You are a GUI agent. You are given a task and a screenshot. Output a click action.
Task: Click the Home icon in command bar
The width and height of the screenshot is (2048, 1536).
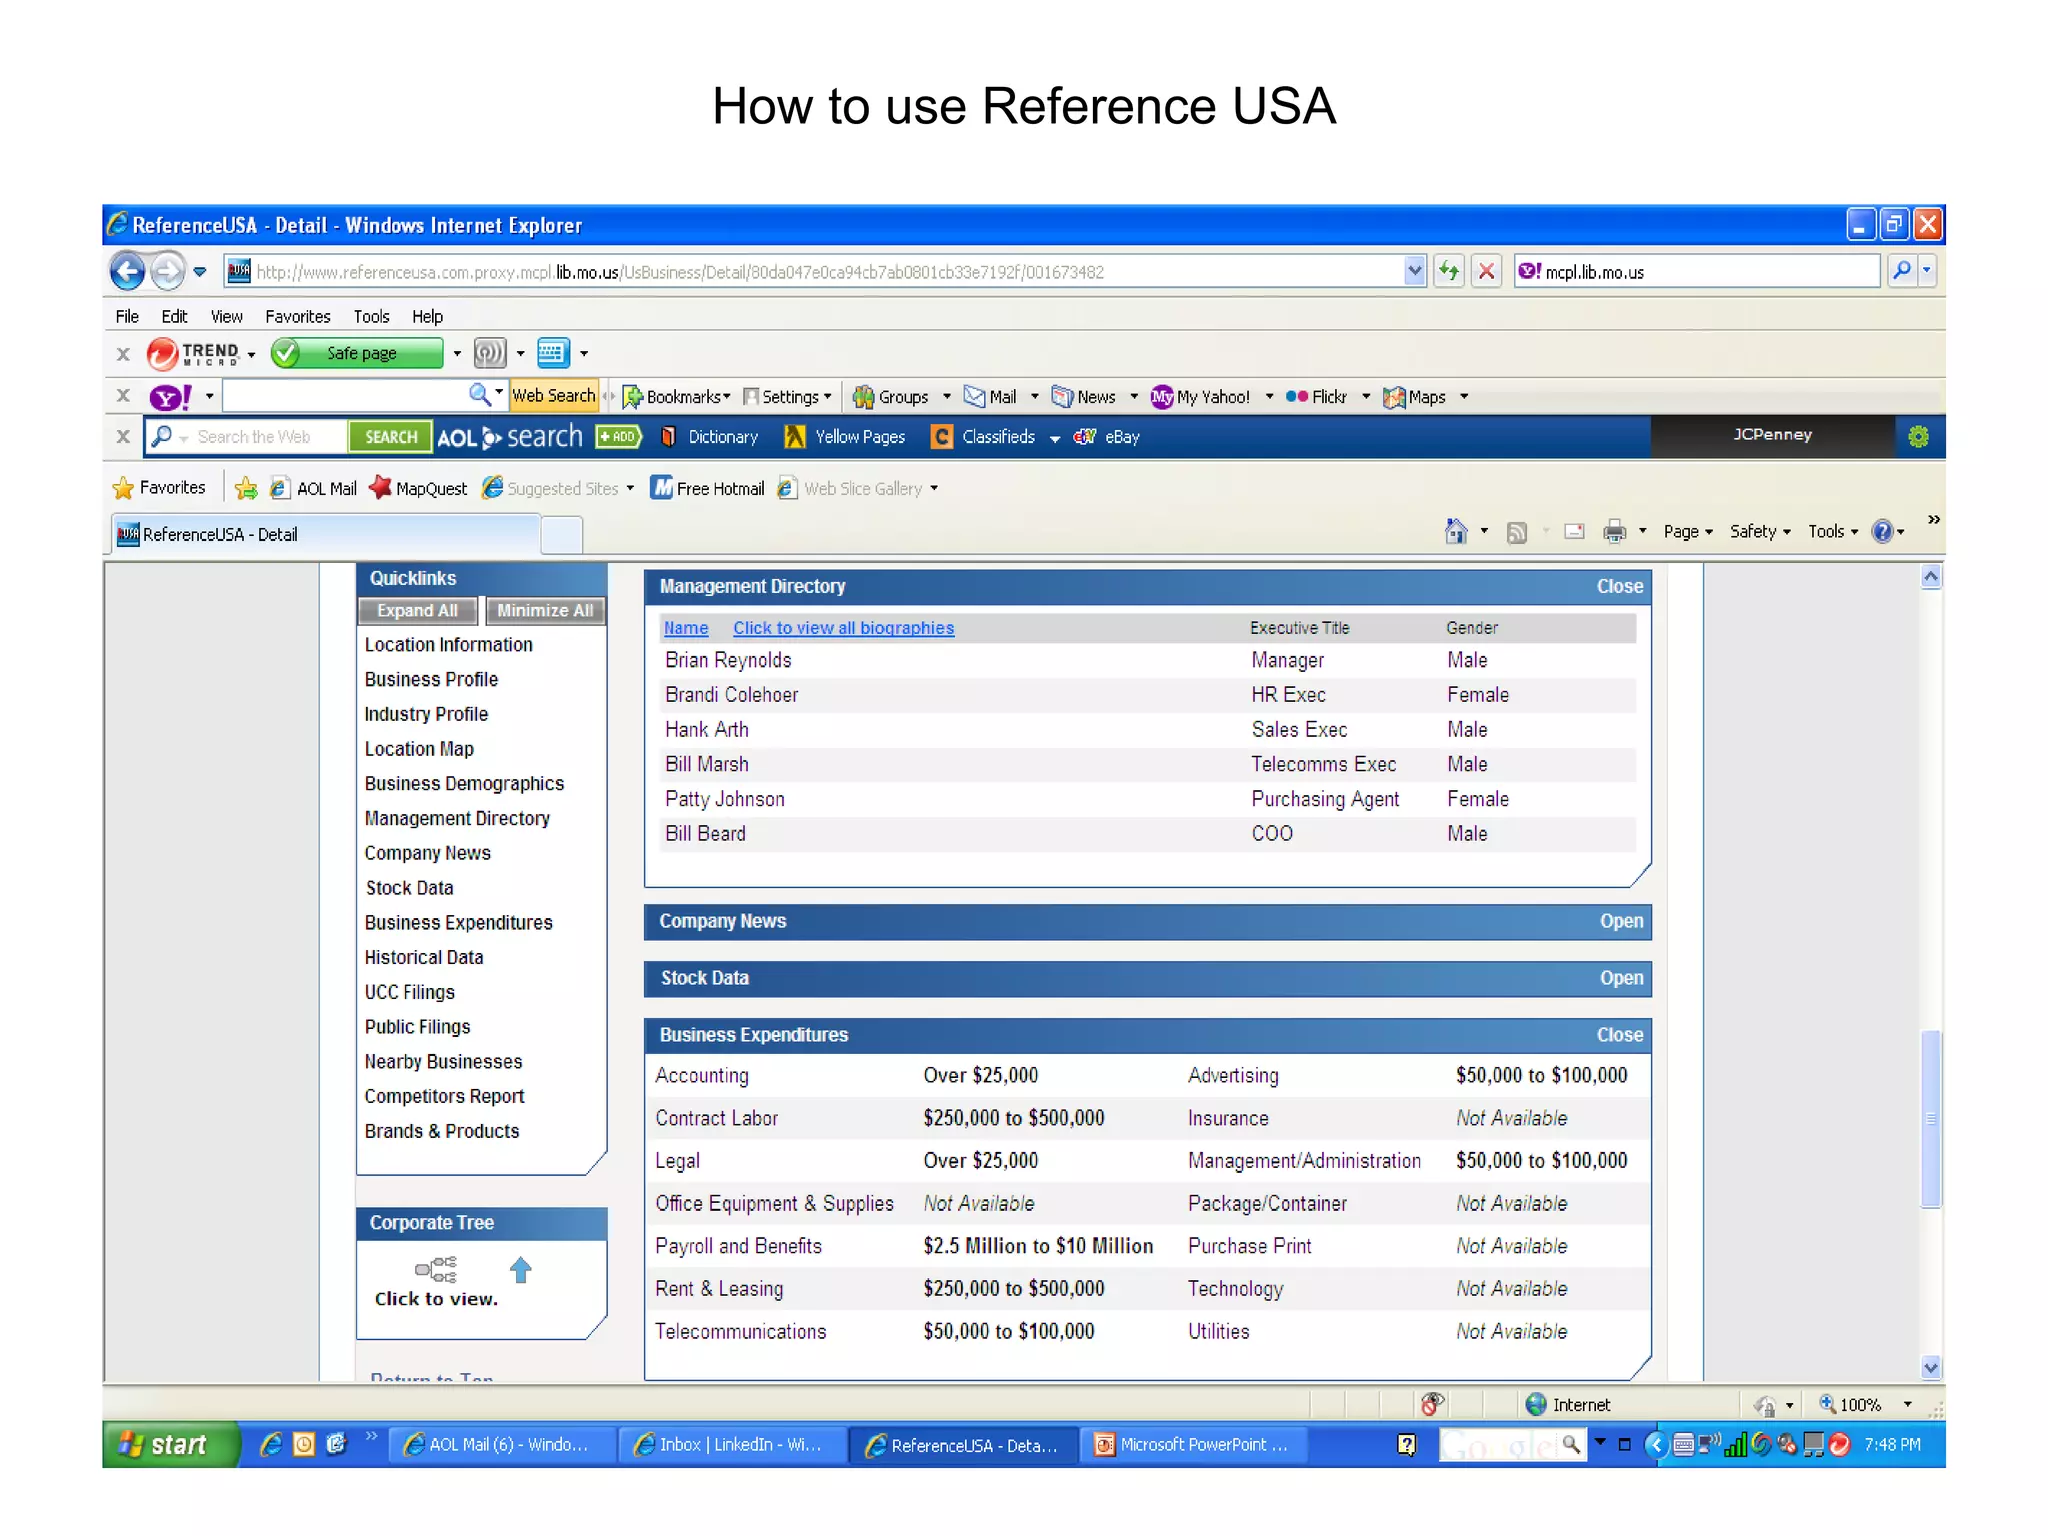(x=1456, y=531)
